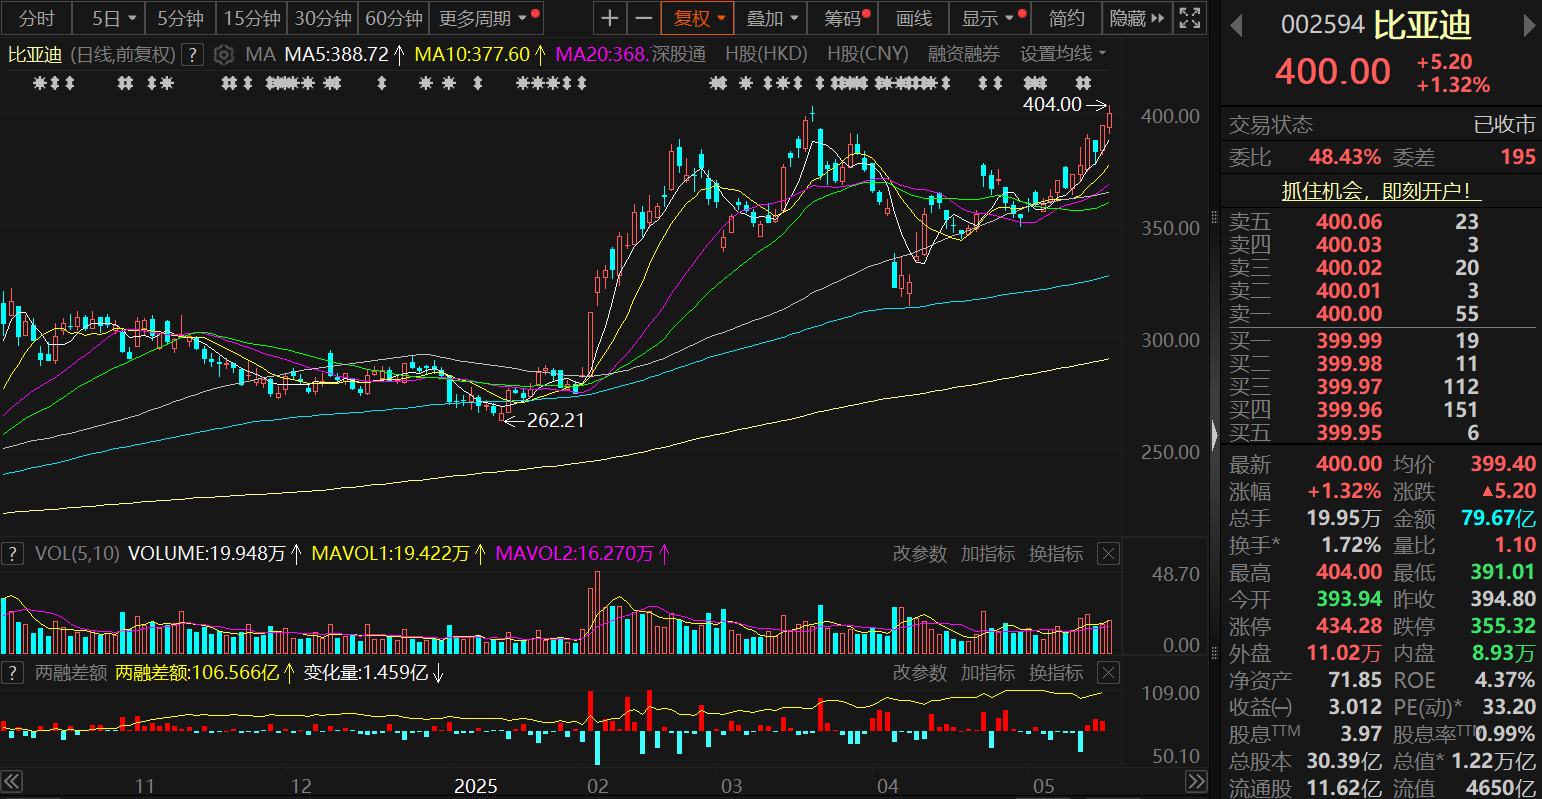Click 加指标 in VOL panel
The height and width of the screenshot is (799, 1542).
coord(987,553)
